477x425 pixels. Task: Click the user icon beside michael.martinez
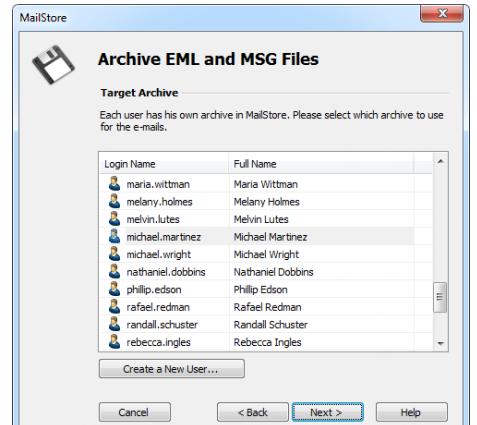[114, 237]
